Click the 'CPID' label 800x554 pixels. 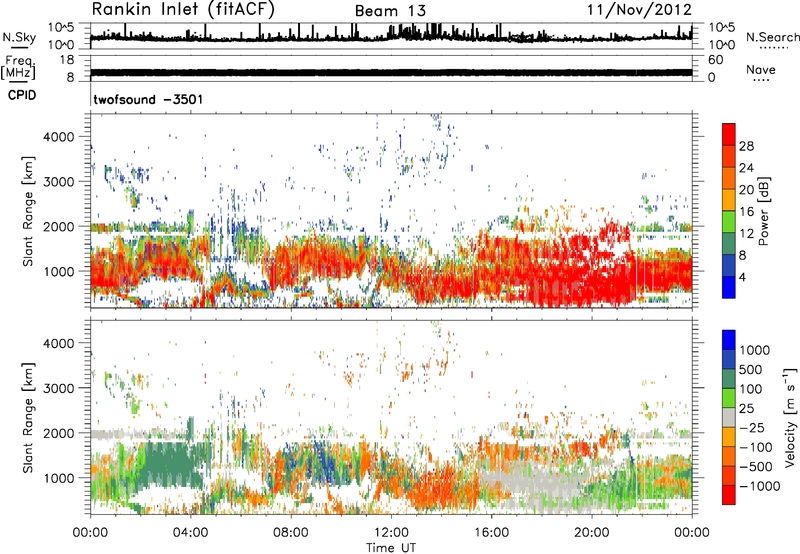tap(22, 95)
